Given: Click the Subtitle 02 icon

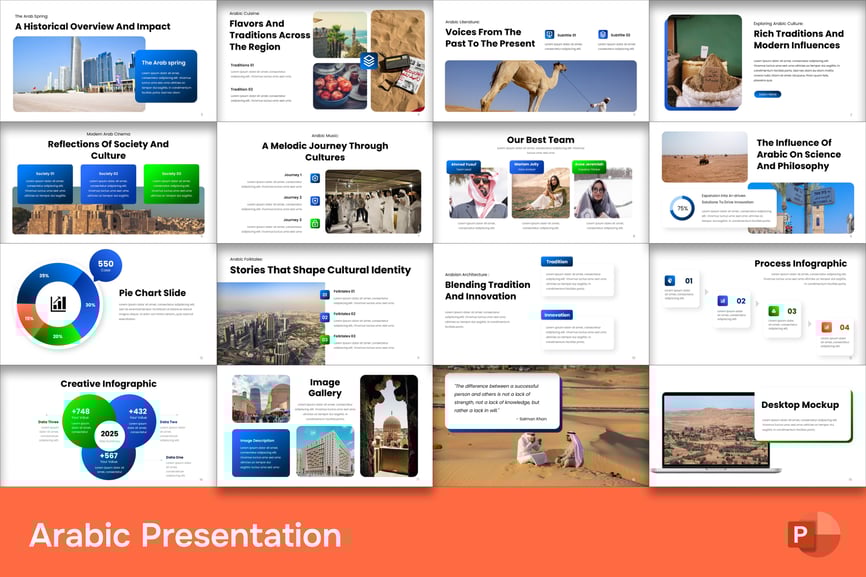Looking at the screenshot, I should [x=603, y=34].
